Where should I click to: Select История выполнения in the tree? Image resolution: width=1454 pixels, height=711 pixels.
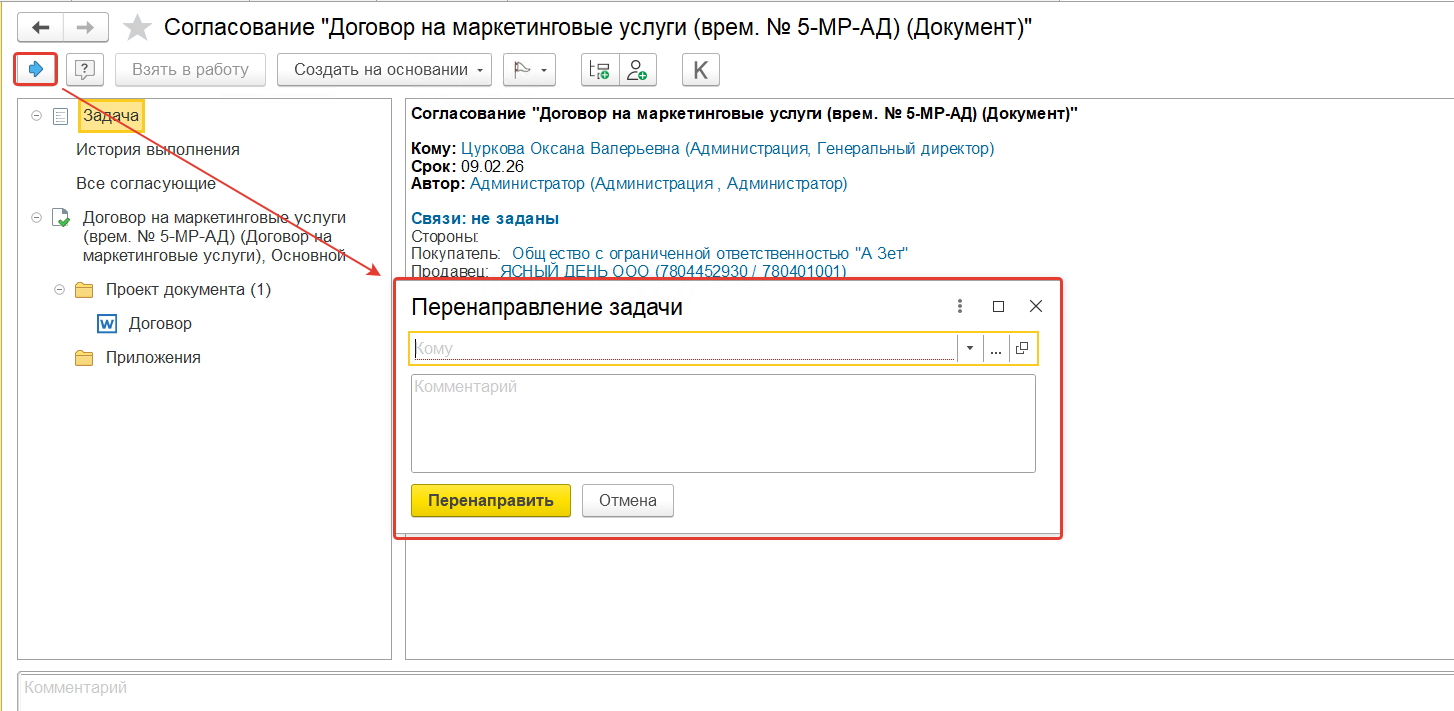(x=158, y=150)
